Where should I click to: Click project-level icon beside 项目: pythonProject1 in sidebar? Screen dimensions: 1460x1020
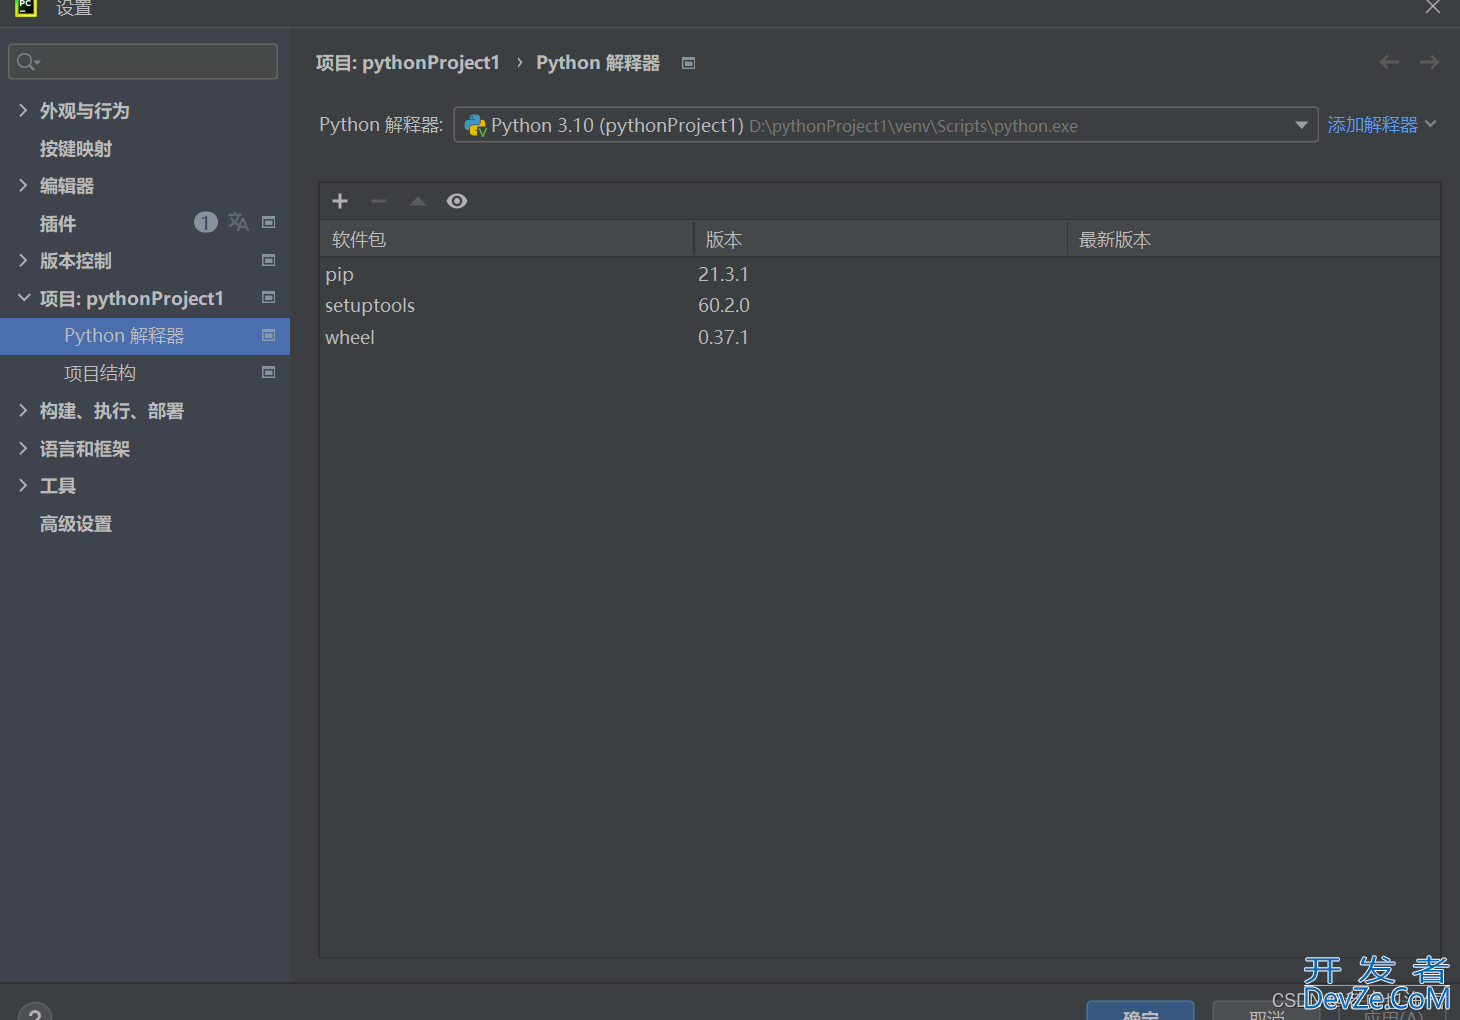click(x=268, y=297)
